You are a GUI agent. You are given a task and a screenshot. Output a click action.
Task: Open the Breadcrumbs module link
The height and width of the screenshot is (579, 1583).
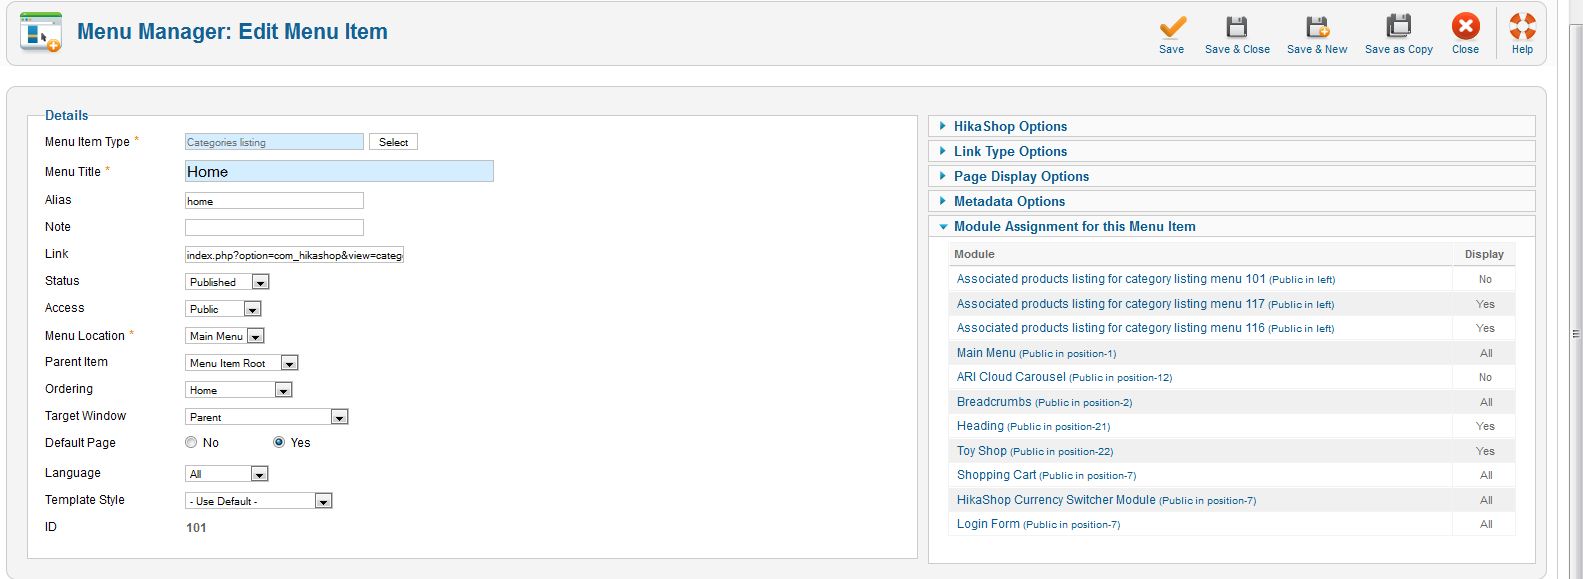click(x=1044, y=402)
